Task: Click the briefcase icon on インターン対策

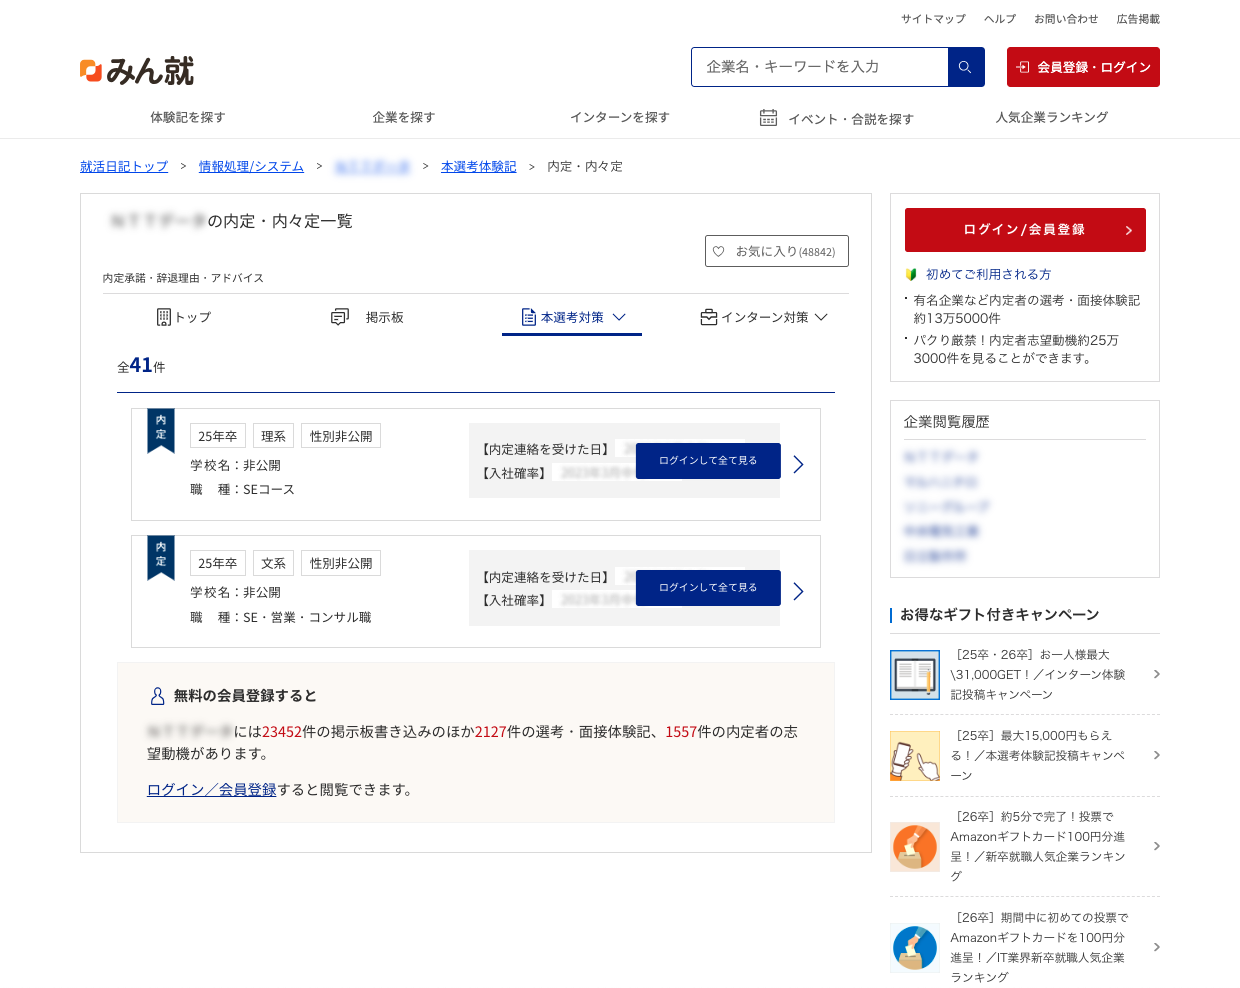Action: (709, 317)
